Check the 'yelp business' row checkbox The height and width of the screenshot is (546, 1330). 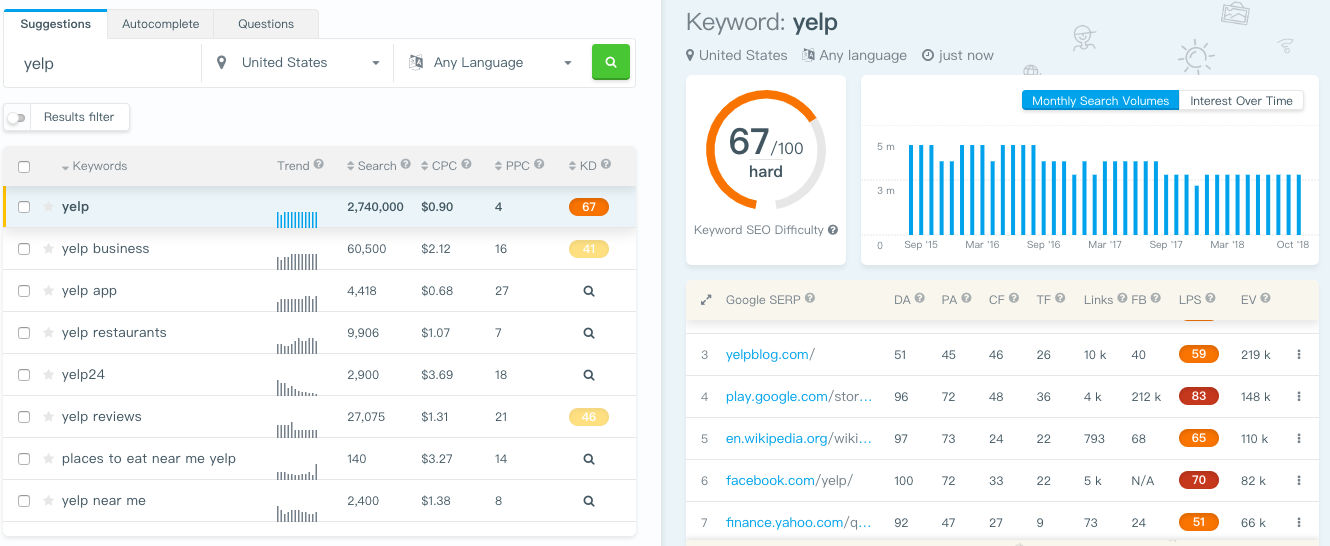(x=24, y=249)
